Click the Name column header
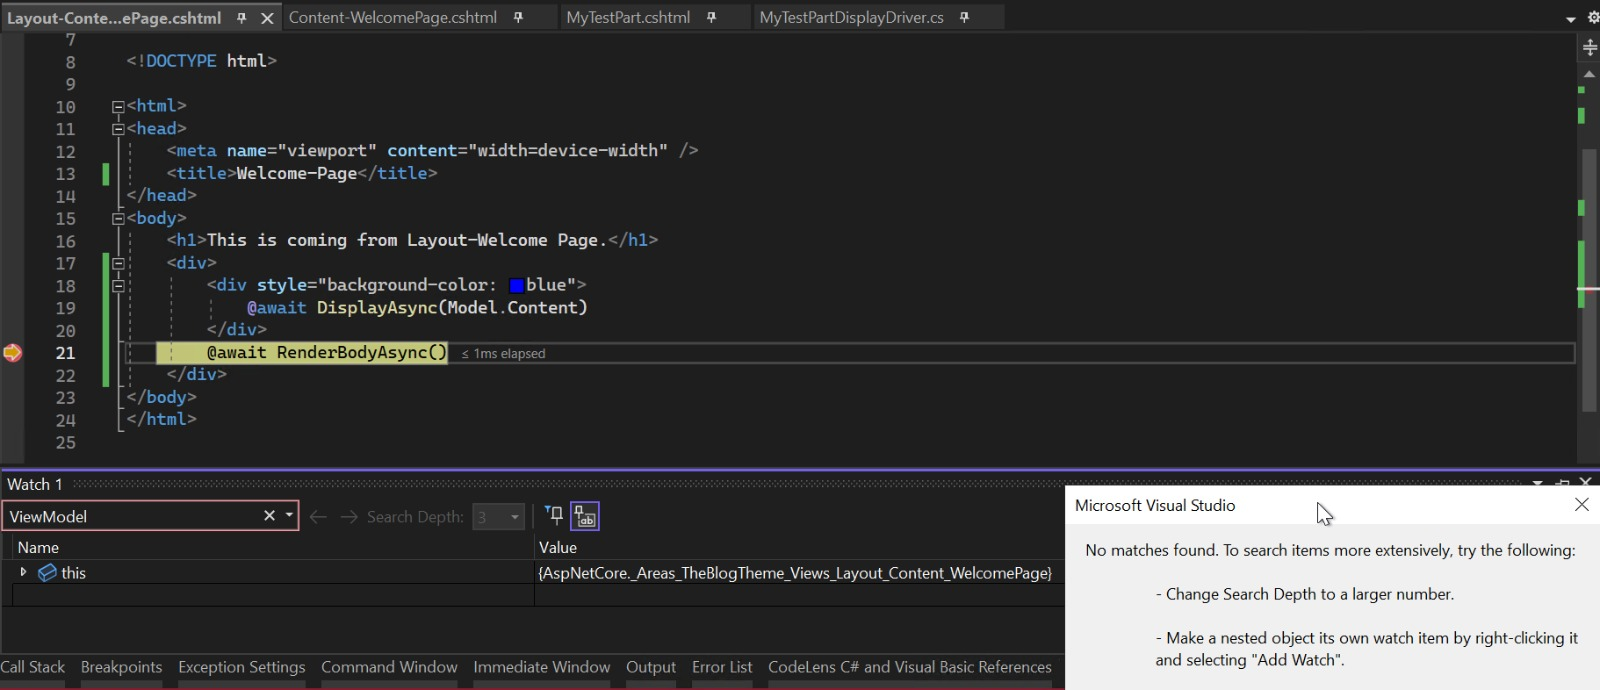 click(38, 547)
